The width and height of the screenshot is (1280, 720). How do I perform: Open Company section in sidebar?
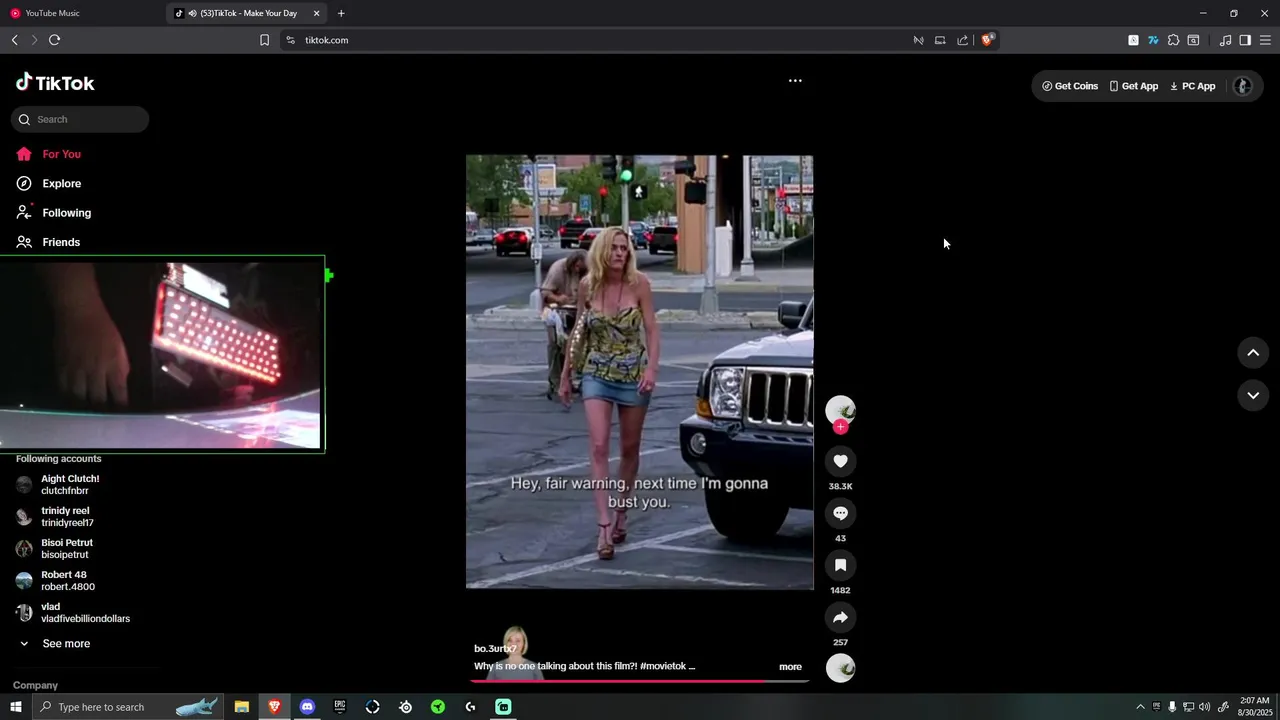click(x=35, y=685)
